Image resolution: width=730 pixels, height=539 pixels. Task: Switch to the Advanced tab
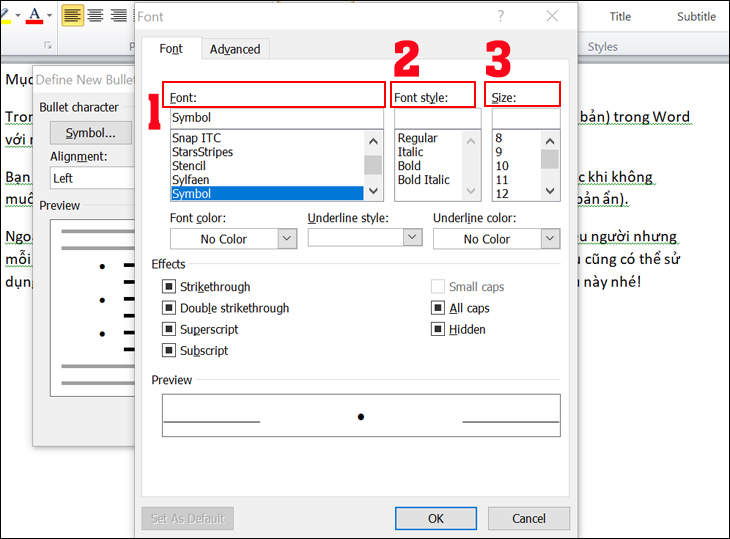(235, 49)
